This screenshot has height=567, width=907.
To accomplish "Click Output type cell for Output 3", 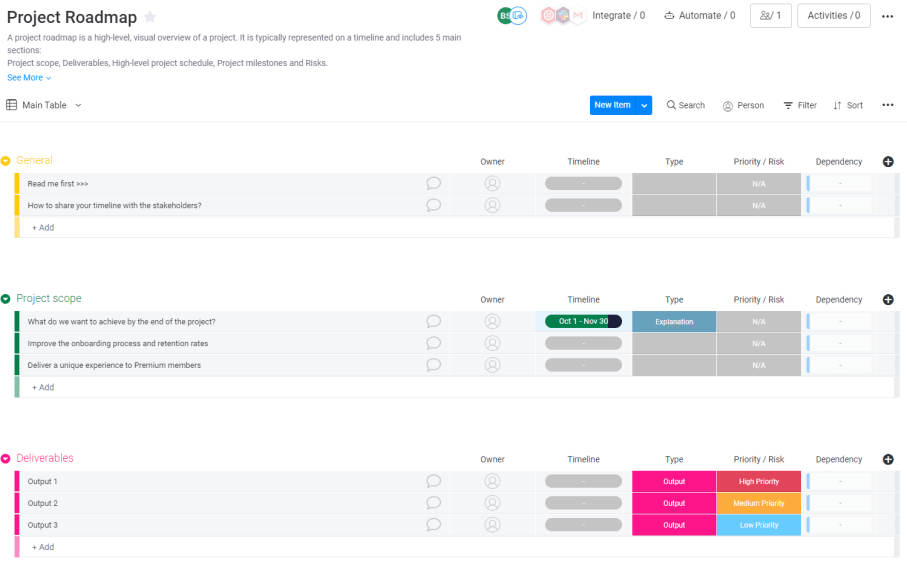I will pyautogui.click(x=674, y=525).
